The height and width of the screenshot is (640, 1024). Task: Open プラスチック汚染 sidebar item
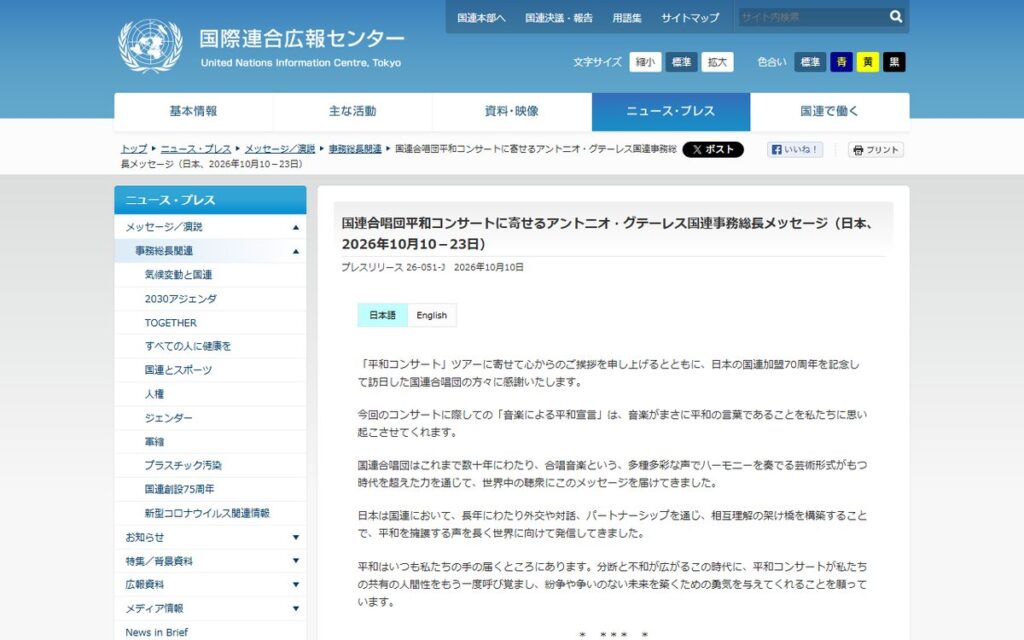tap(210, 466)
